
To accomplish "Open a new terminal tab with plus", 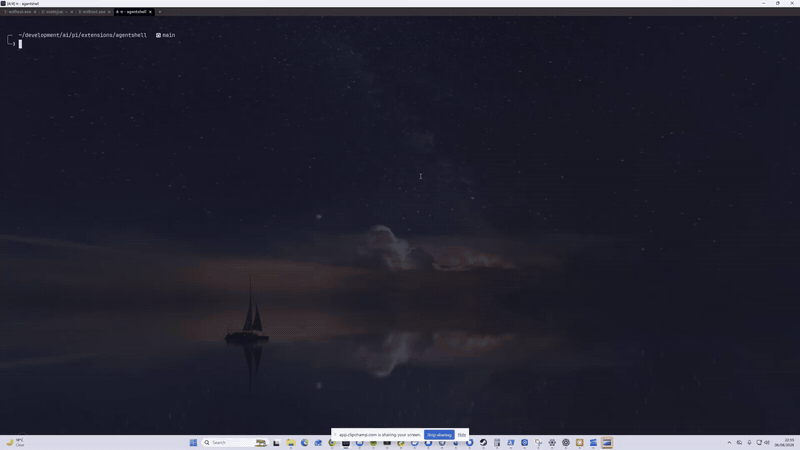I will coord(160,12).
